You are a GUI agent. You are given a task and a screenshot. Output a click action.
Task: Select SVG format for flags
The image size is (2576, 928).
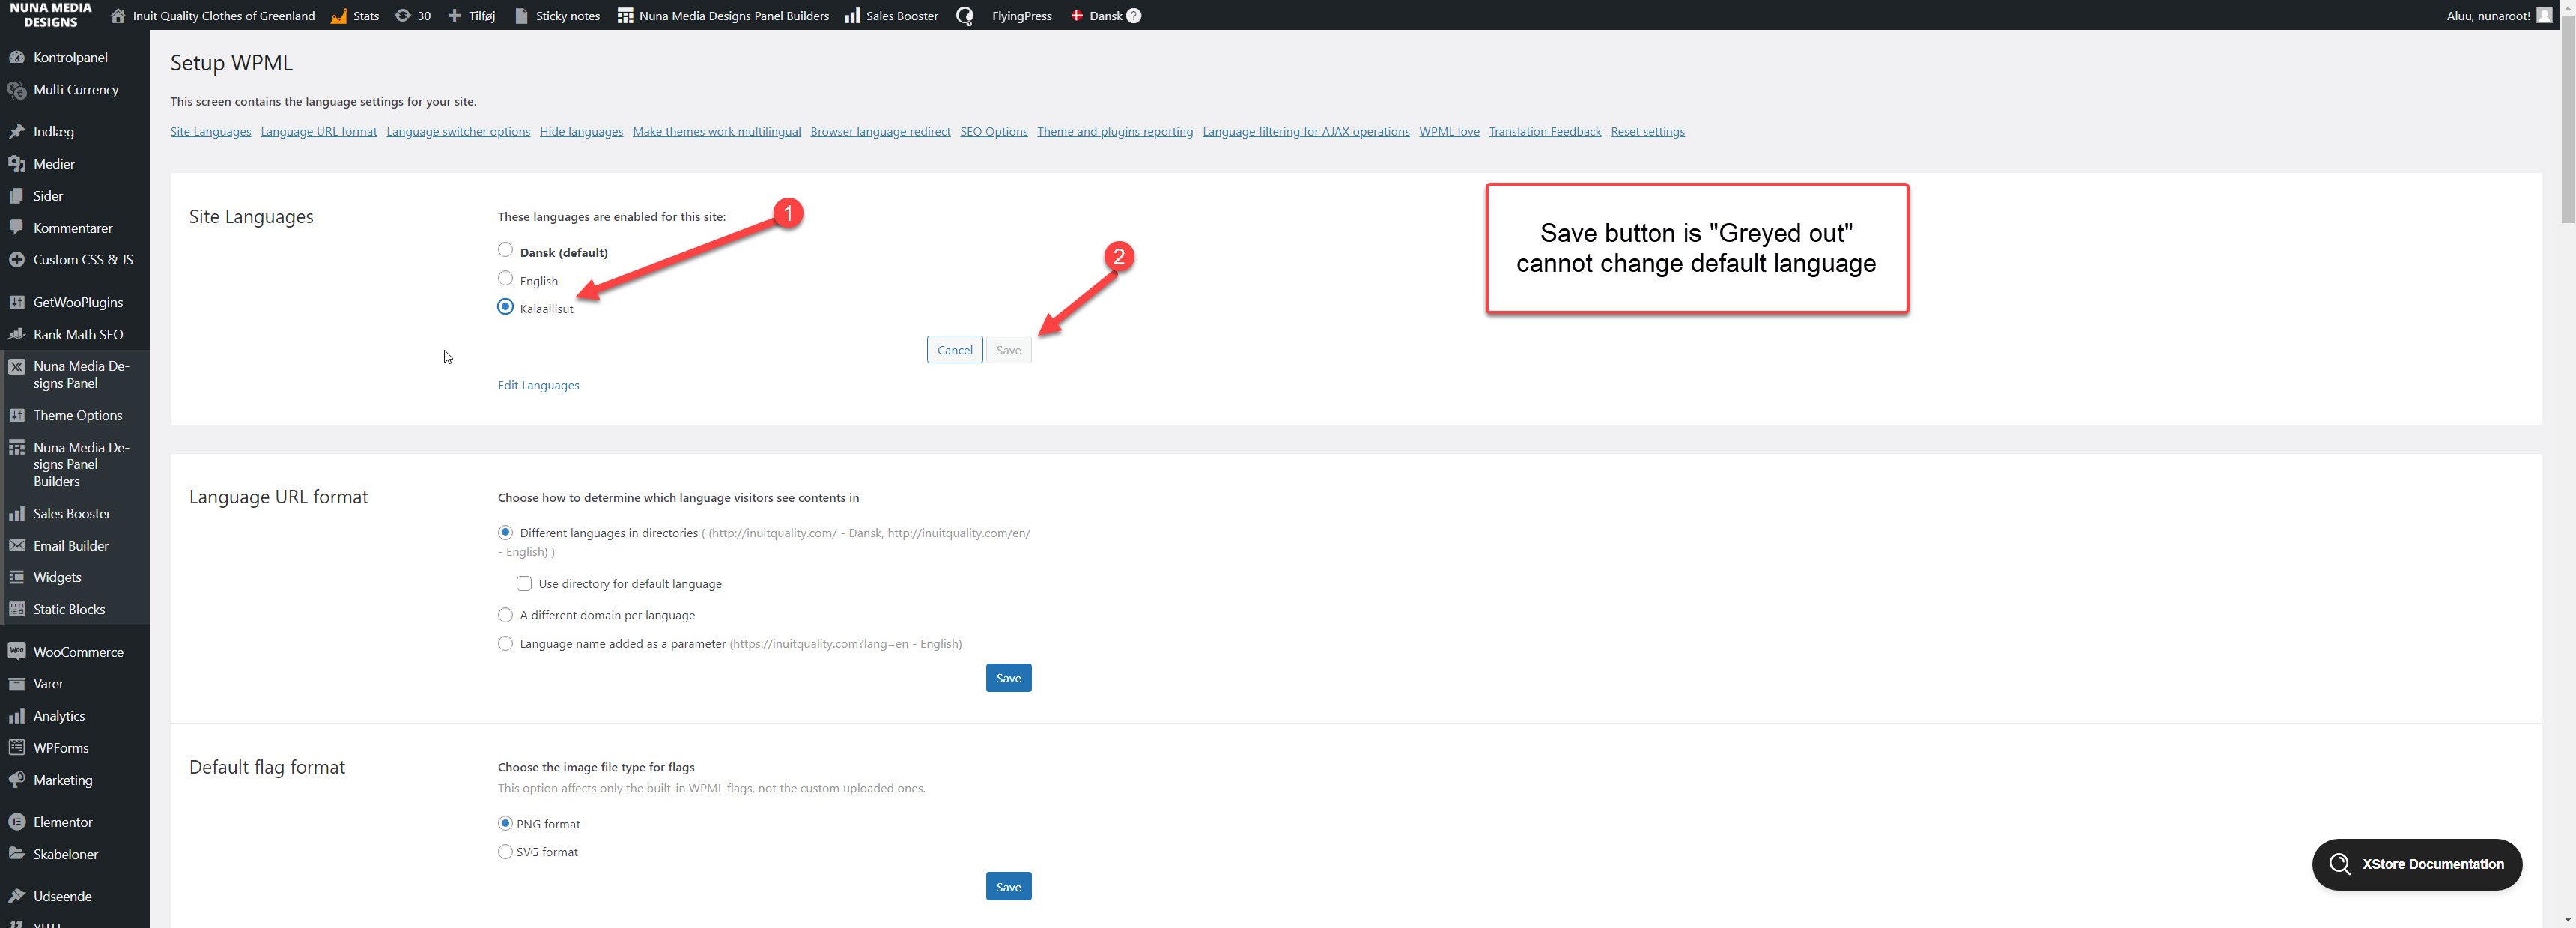[505, 851]
